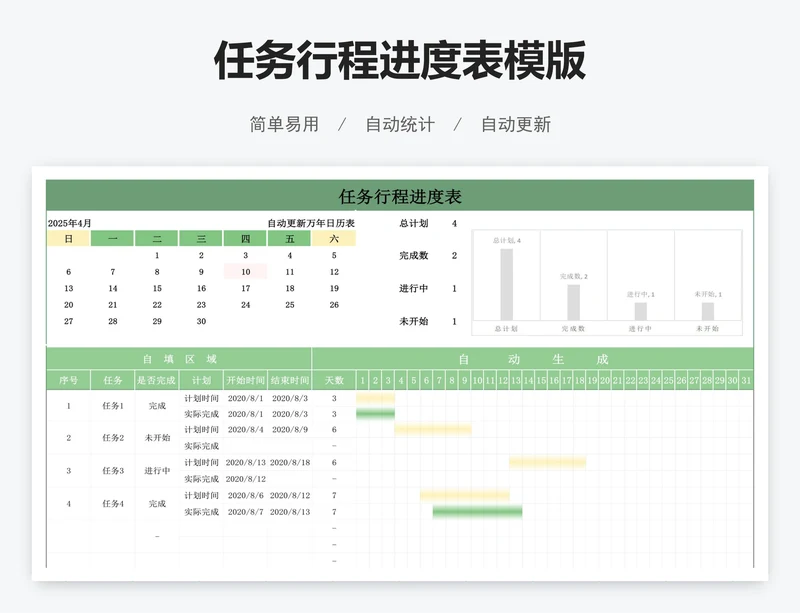Click day 31 in the Gantt header
The height and width of the screenshot is (613, 800).
(745, 380)
